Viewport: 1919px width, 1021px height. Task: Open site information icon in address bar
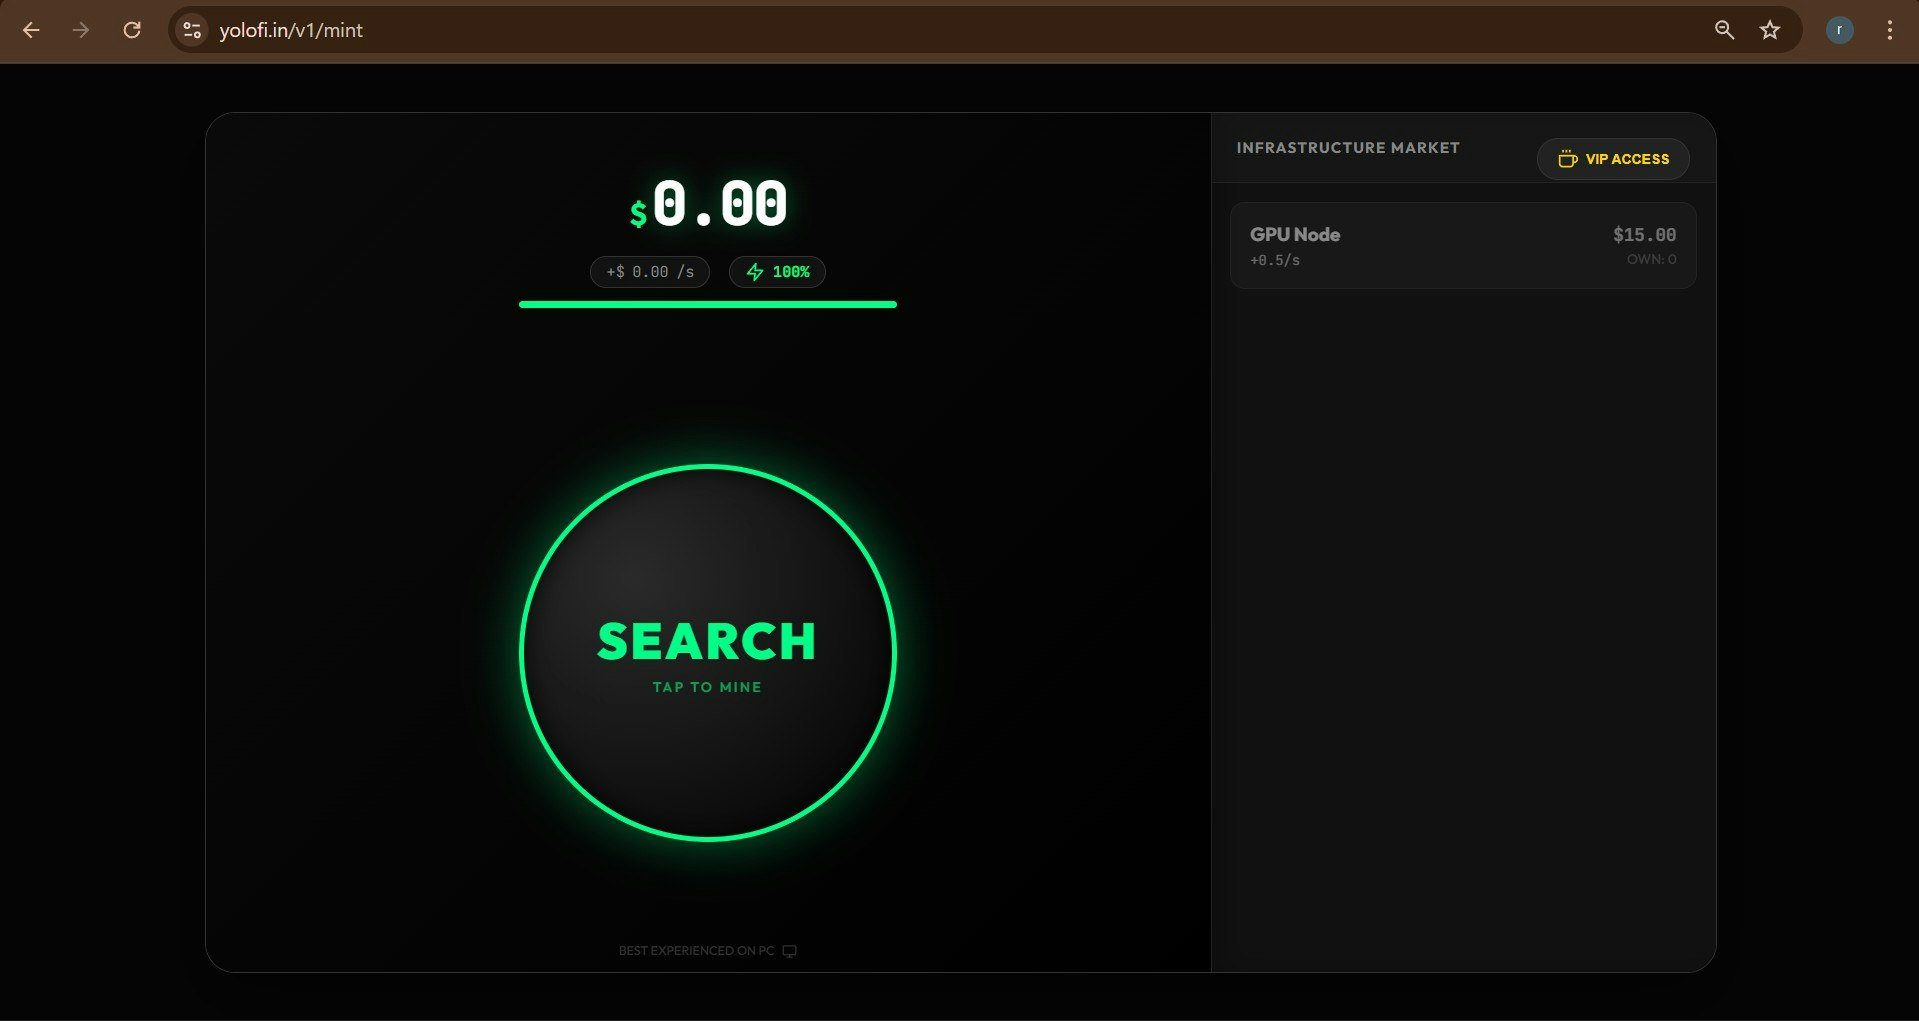pyautogui.click(x=192, y=30)
